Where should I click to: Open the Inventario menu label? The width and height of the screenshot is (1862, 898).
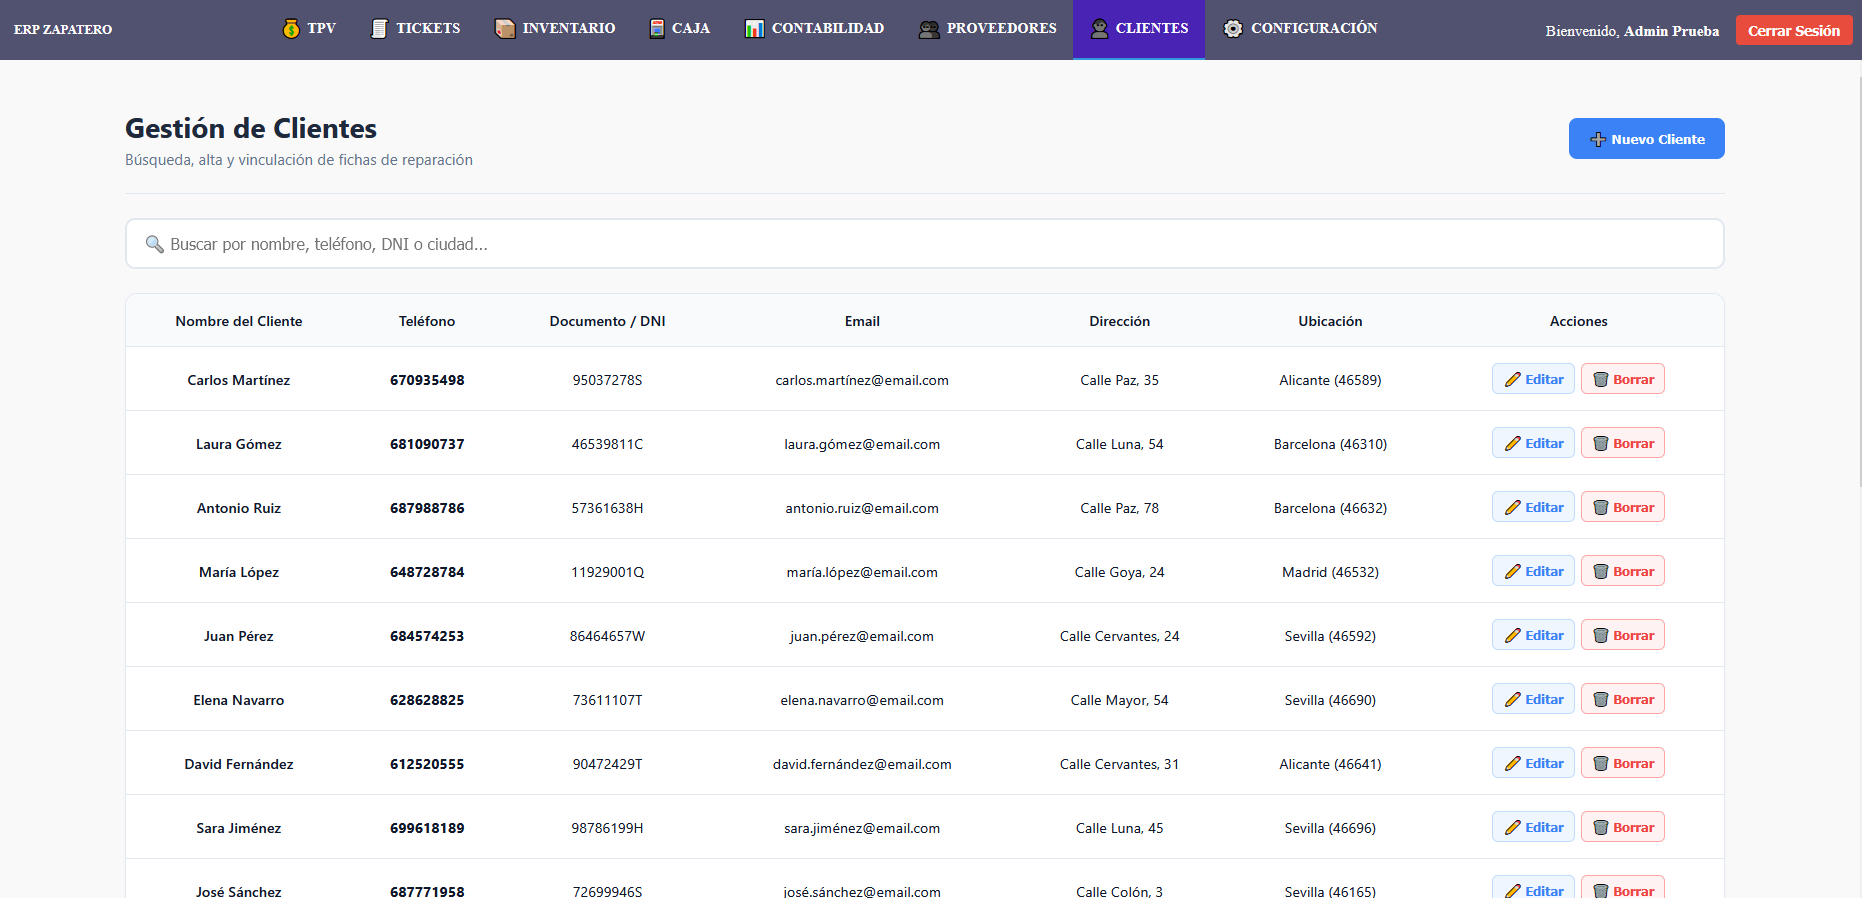point(569,28)
